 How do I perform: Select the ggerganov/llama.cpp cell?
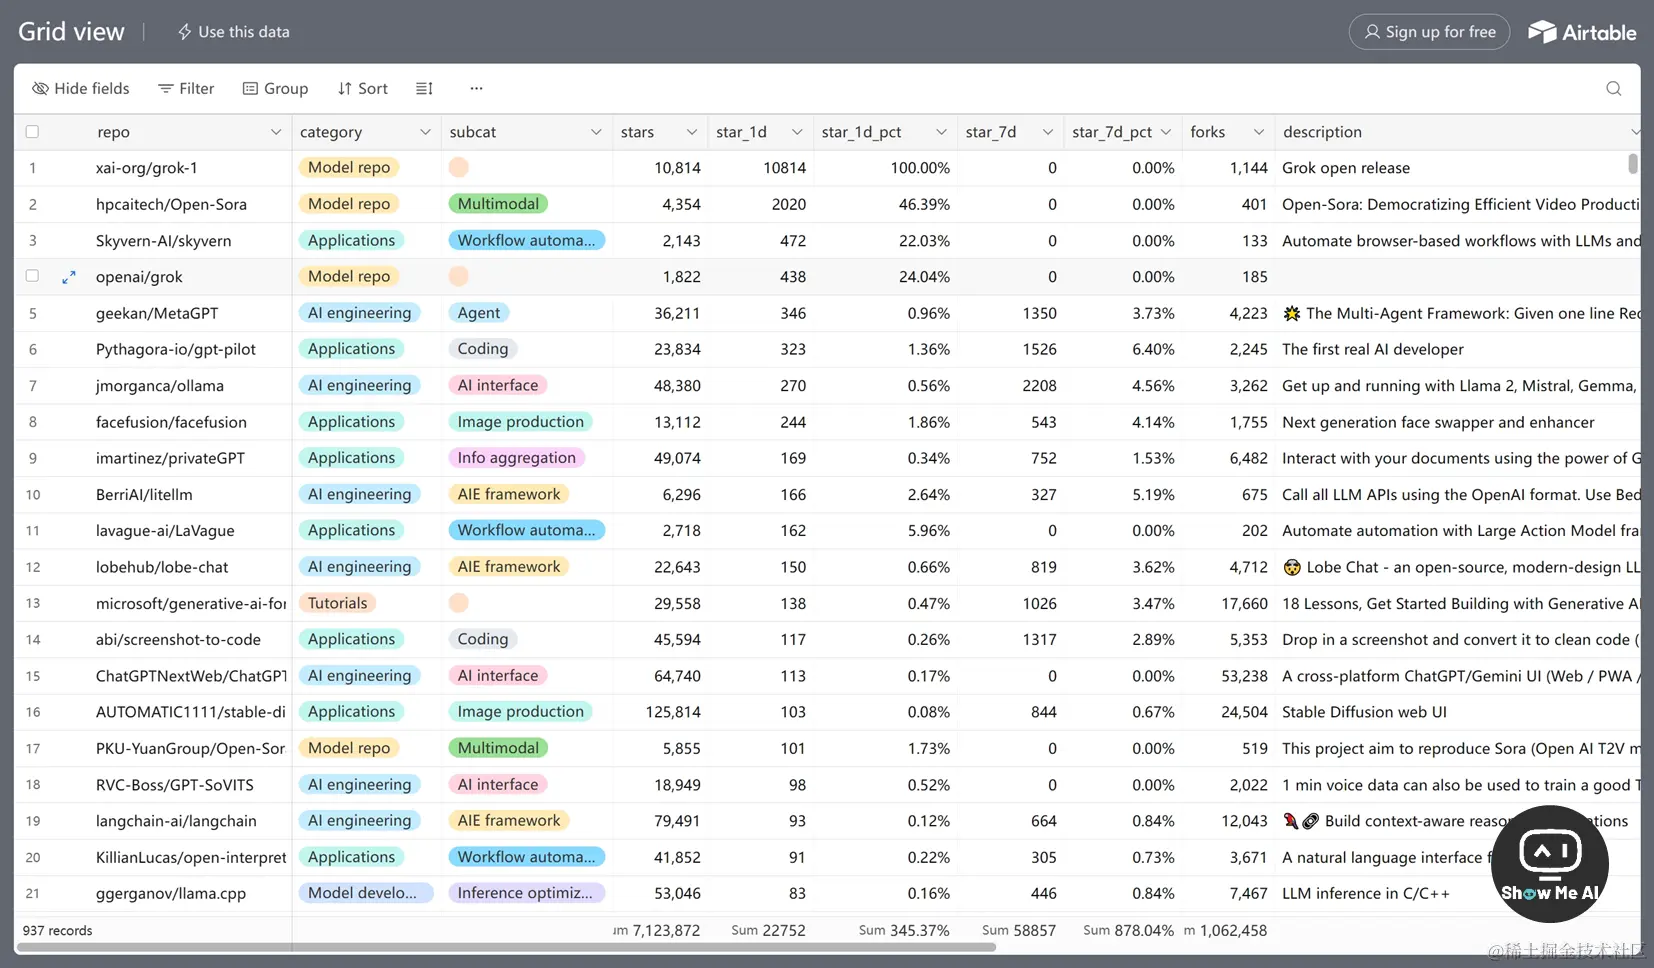pyautogui.click(x=153, y=894)
